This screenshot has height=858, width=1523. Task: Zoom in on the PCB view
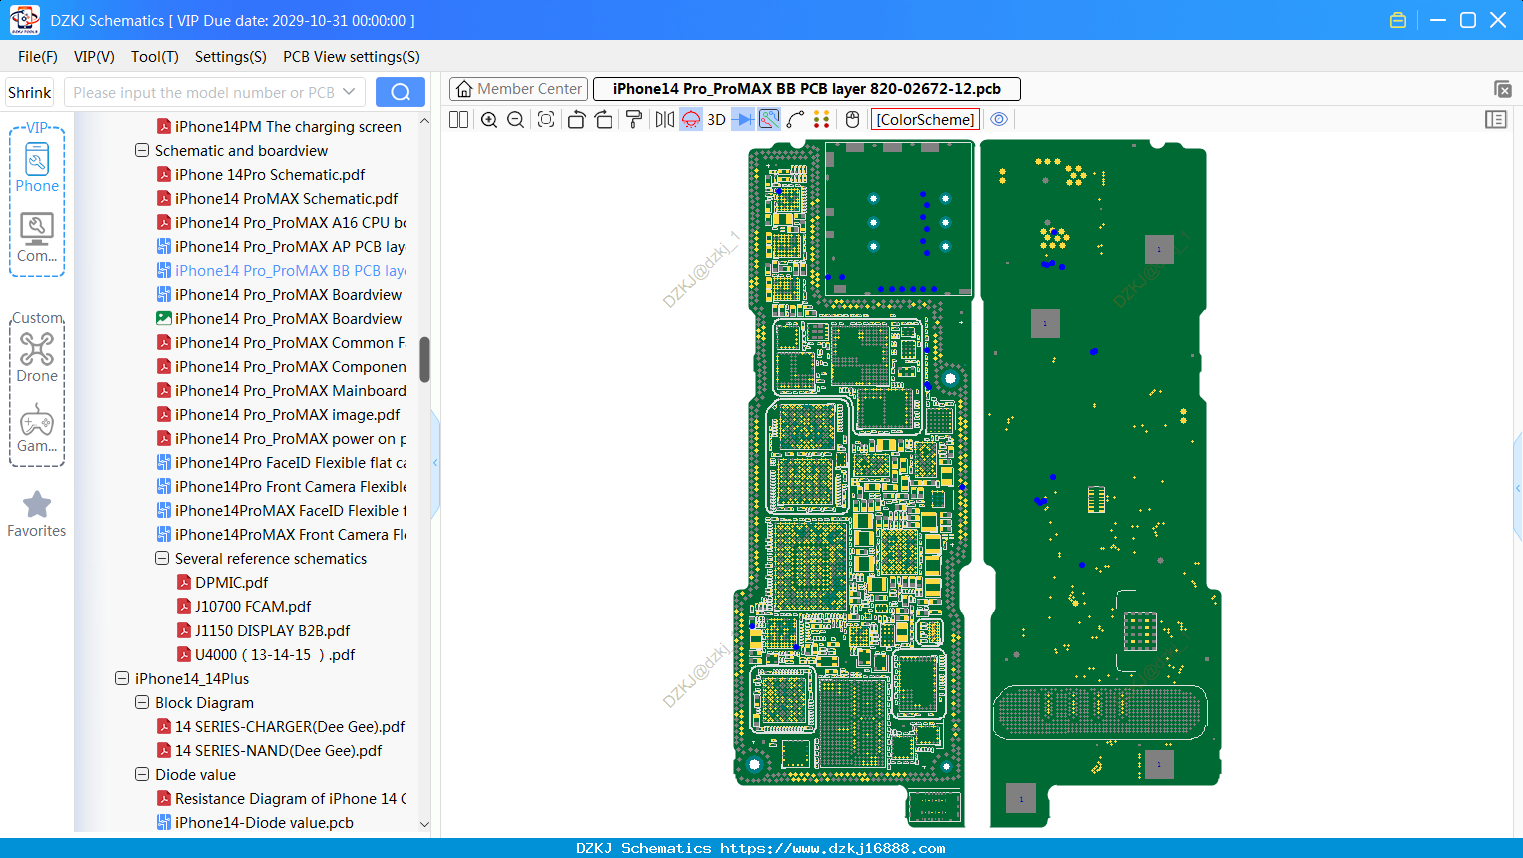click(x=489, y=120)
